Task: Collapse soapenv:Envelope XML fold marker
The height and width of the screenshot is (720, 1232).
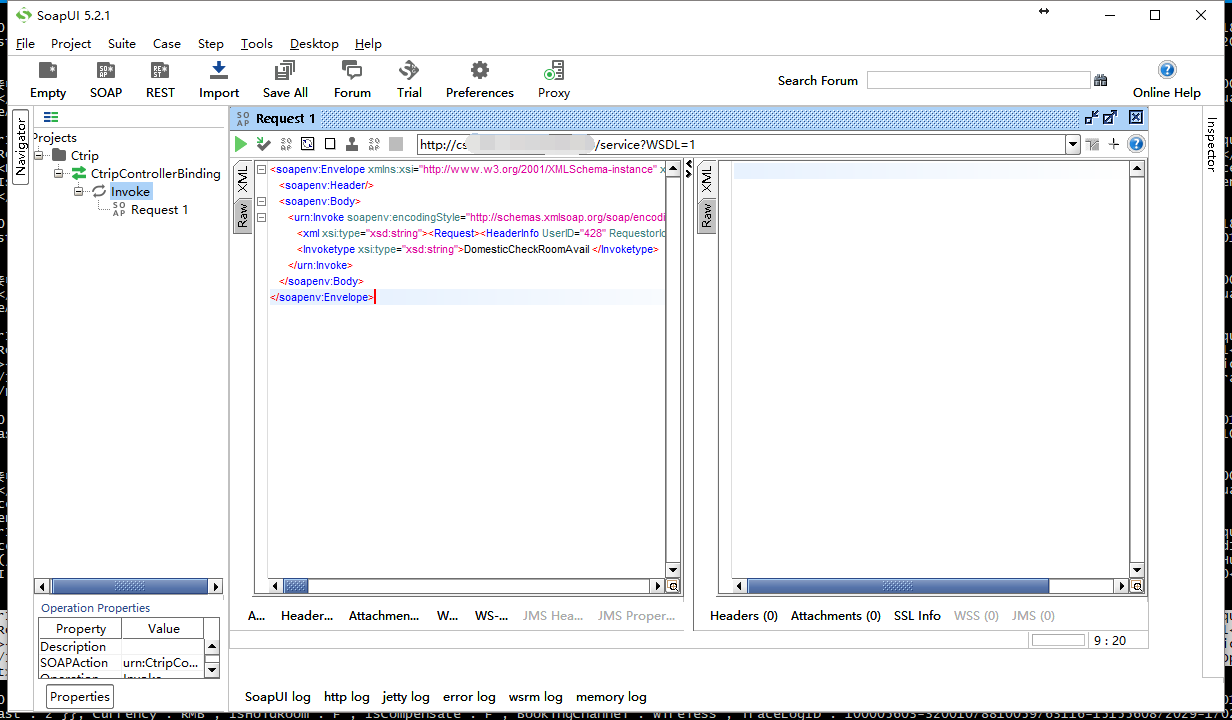Action: coord(262,169)
